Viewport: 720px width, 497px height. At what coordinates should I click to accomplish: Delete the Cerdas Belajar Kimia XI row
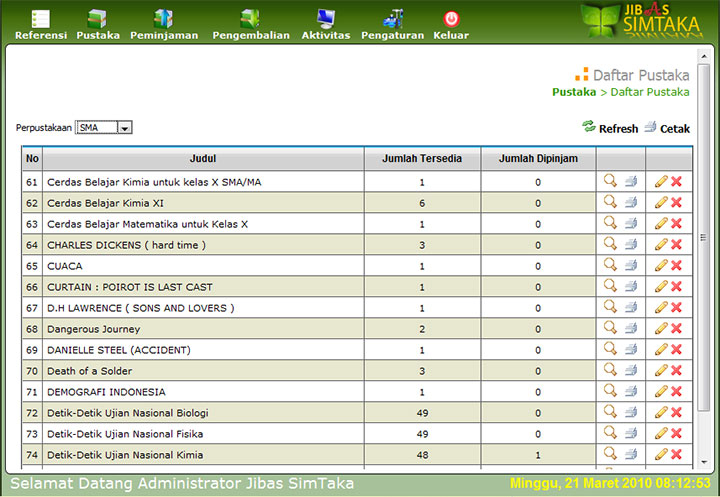(676, 203)
